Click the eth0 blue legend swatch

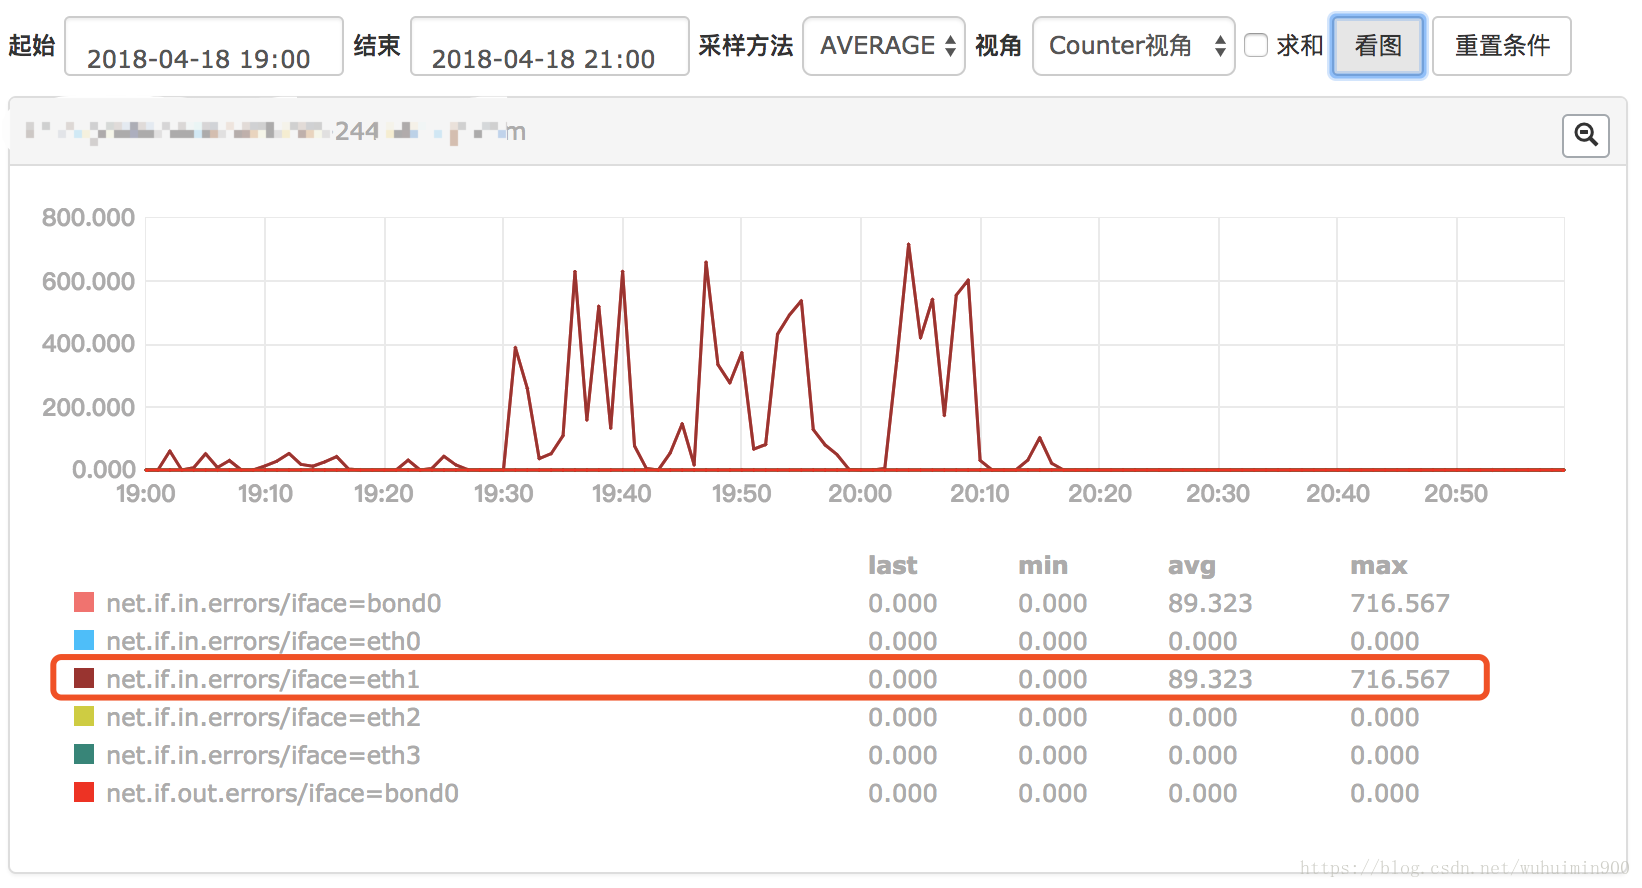coord(84,640)
